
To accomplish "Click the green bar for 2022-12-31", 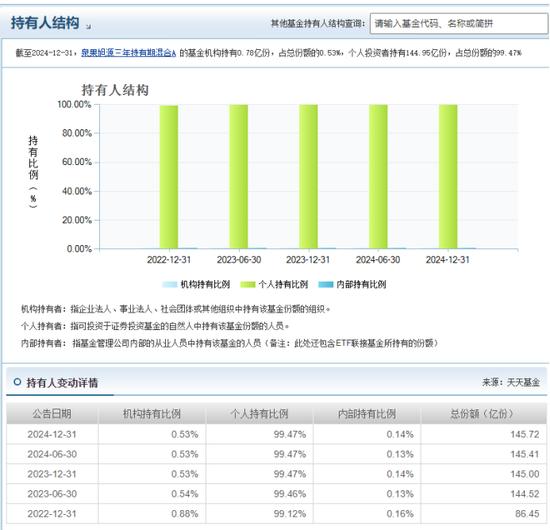I will point(169,177).
